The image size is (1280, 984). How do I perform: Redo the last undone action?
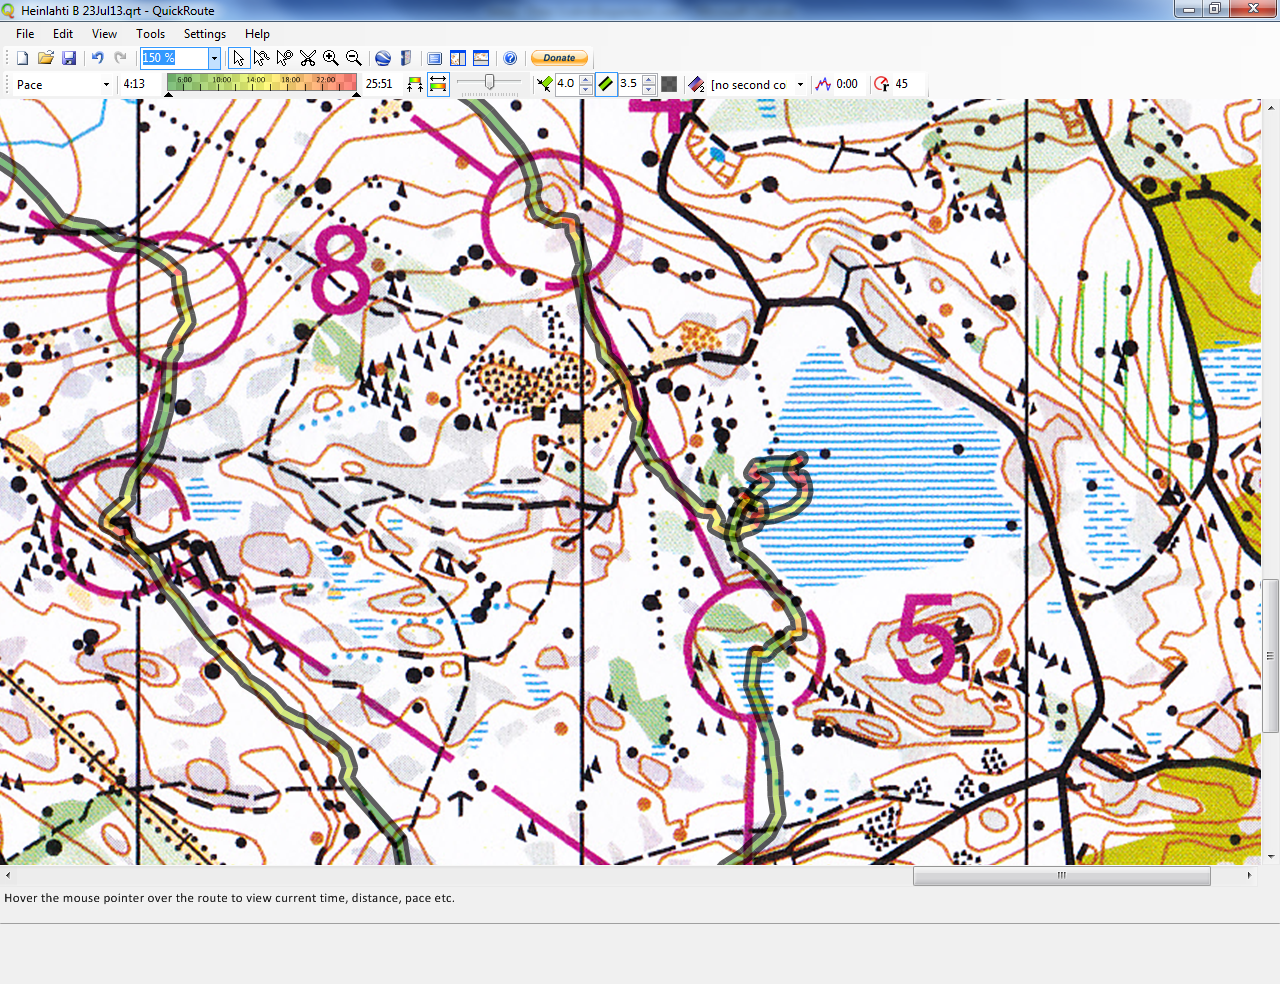tap(121, 58)
